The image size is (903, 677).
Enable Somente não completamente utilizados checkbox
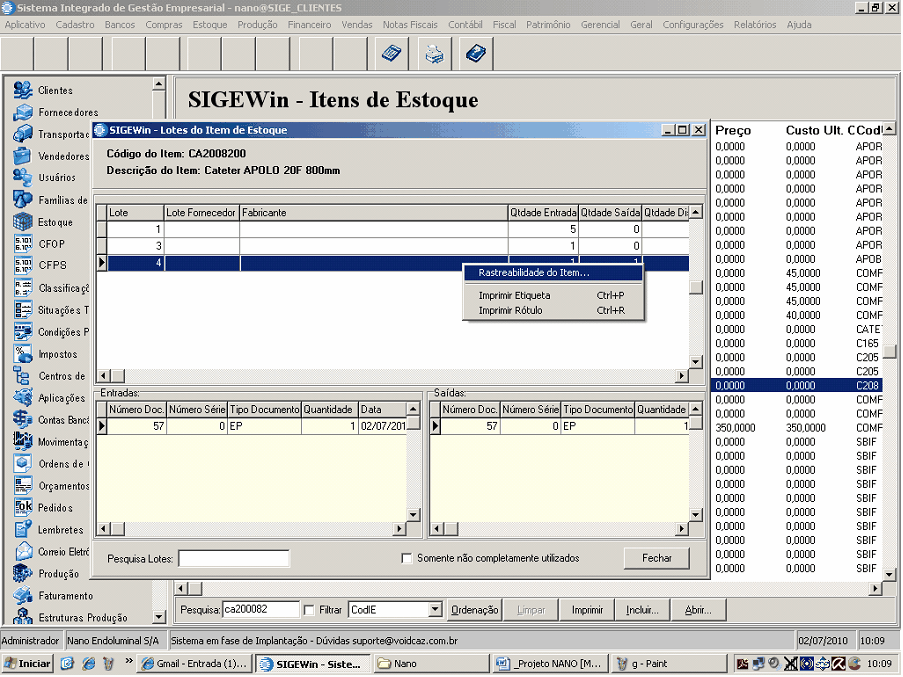click(407, 558)
